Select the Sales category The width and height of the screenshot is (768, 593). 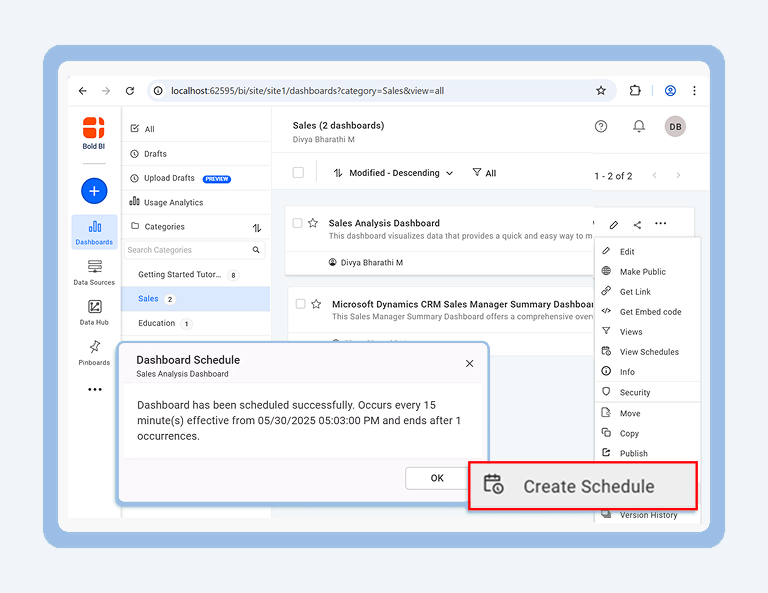[x=196, y=299]
